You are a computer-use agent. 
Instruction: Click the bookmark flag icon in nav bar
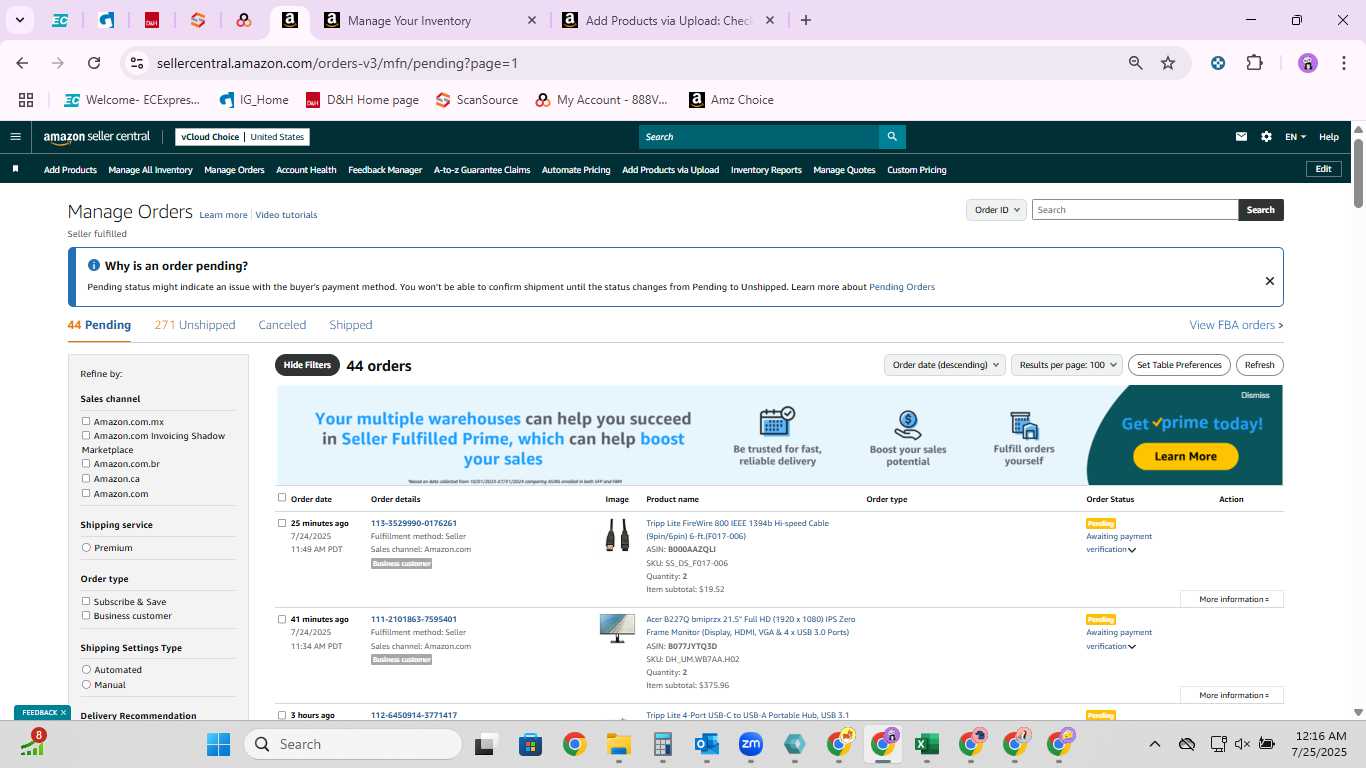15,169
